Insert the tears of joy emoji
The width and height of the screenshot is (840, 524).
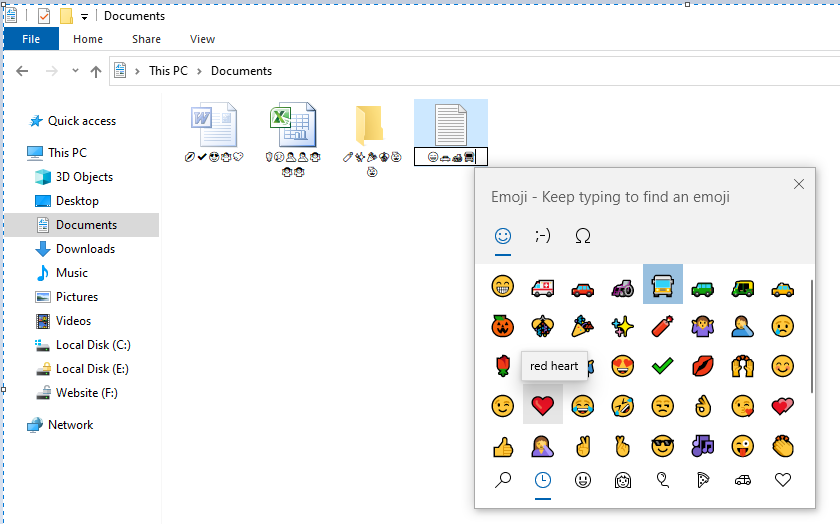point(582,406)
